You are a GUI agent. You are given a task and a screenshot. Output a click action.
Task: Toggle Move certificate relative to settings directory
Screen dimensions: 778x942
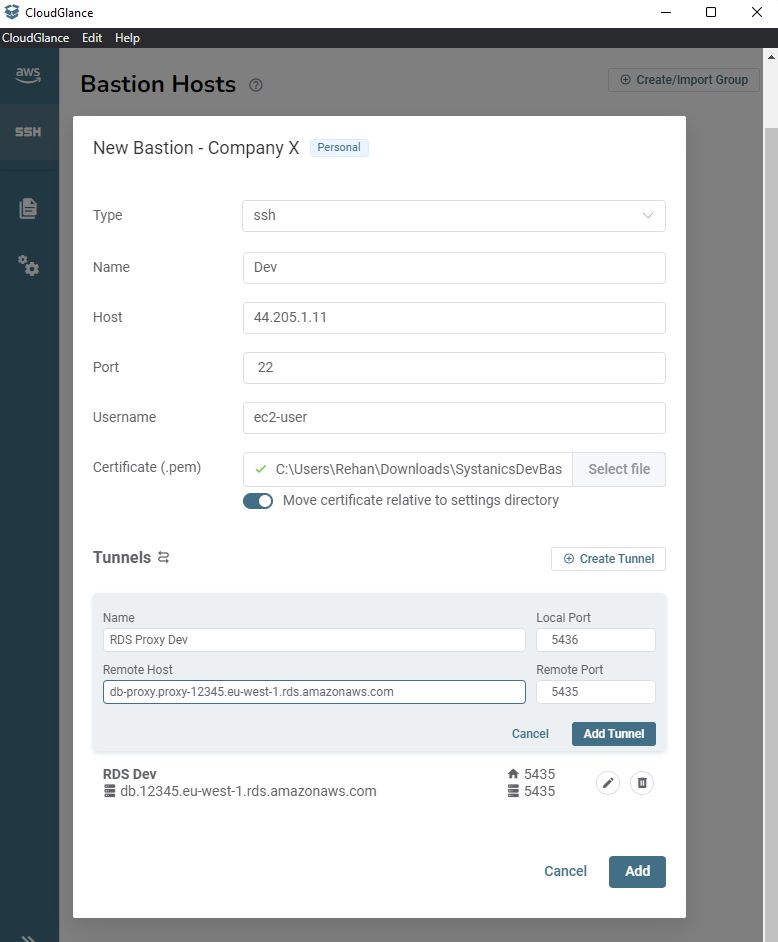pyautogui.click(x=258, y=501)
